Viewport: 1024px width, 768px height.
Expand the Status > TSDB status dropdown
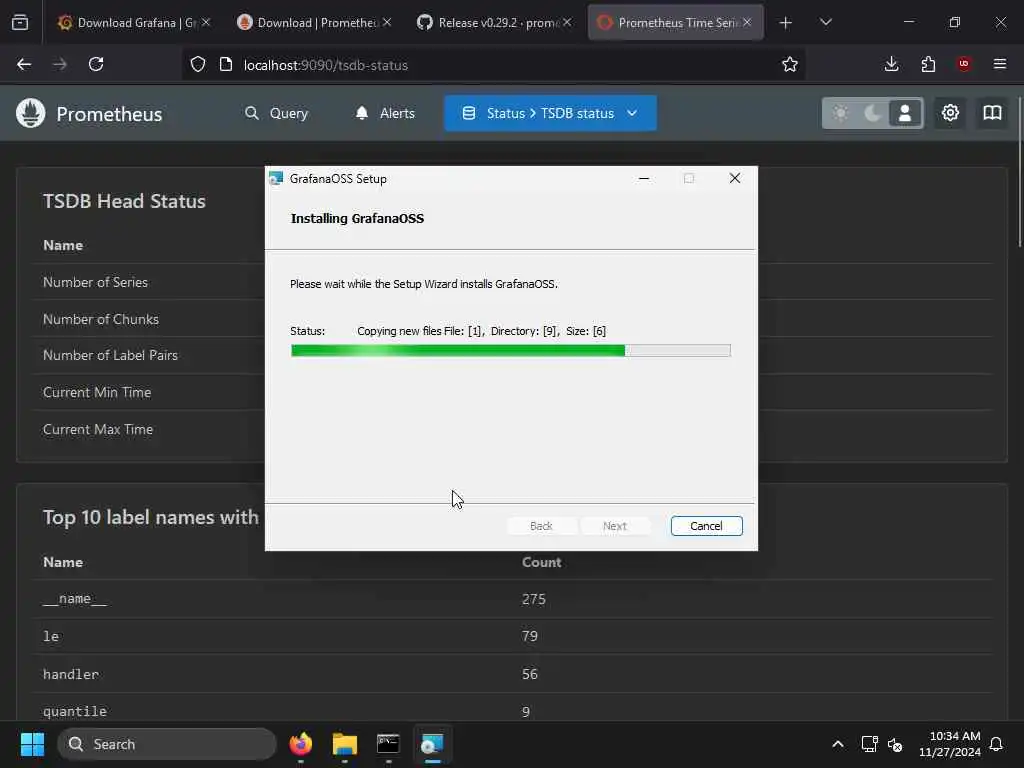click(550, 113)
